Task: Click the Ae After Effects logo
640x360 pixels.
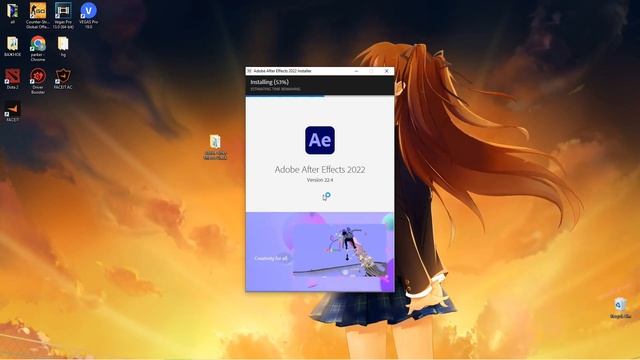Action: (320, 140)
